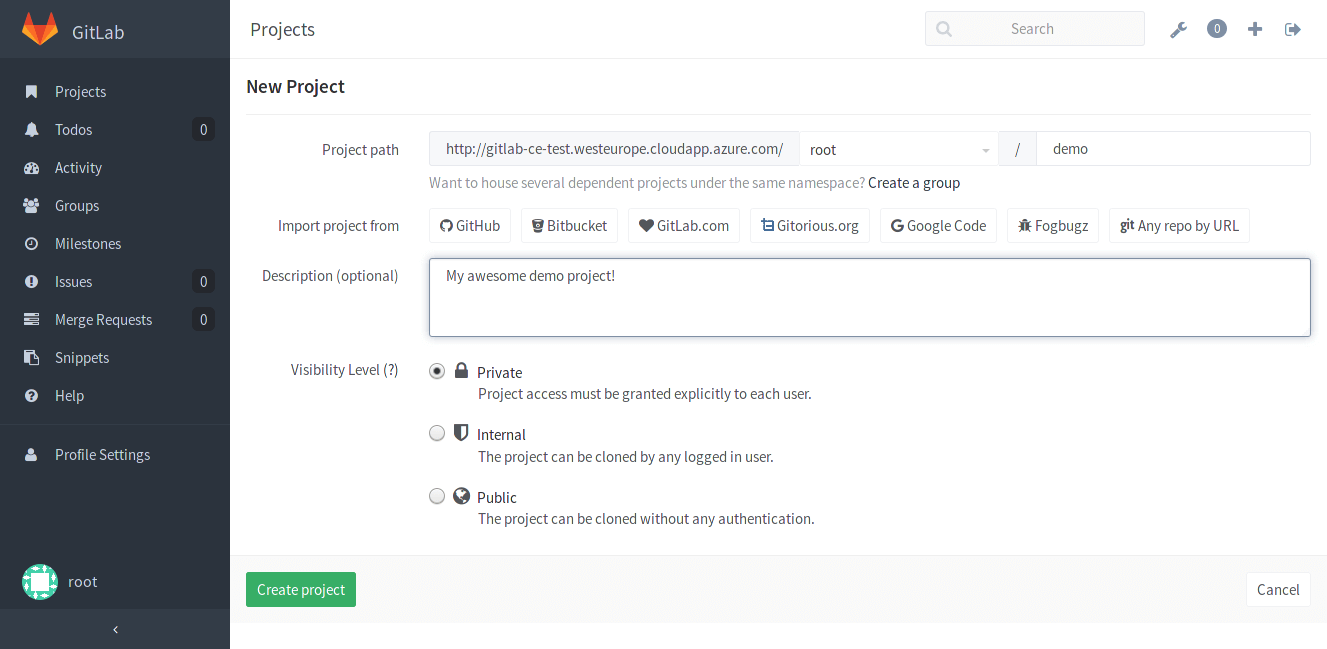Screen dimensions: 1327x649
Task: Open the Admin Area wrench icon
Action: (x=1178, y=28)
